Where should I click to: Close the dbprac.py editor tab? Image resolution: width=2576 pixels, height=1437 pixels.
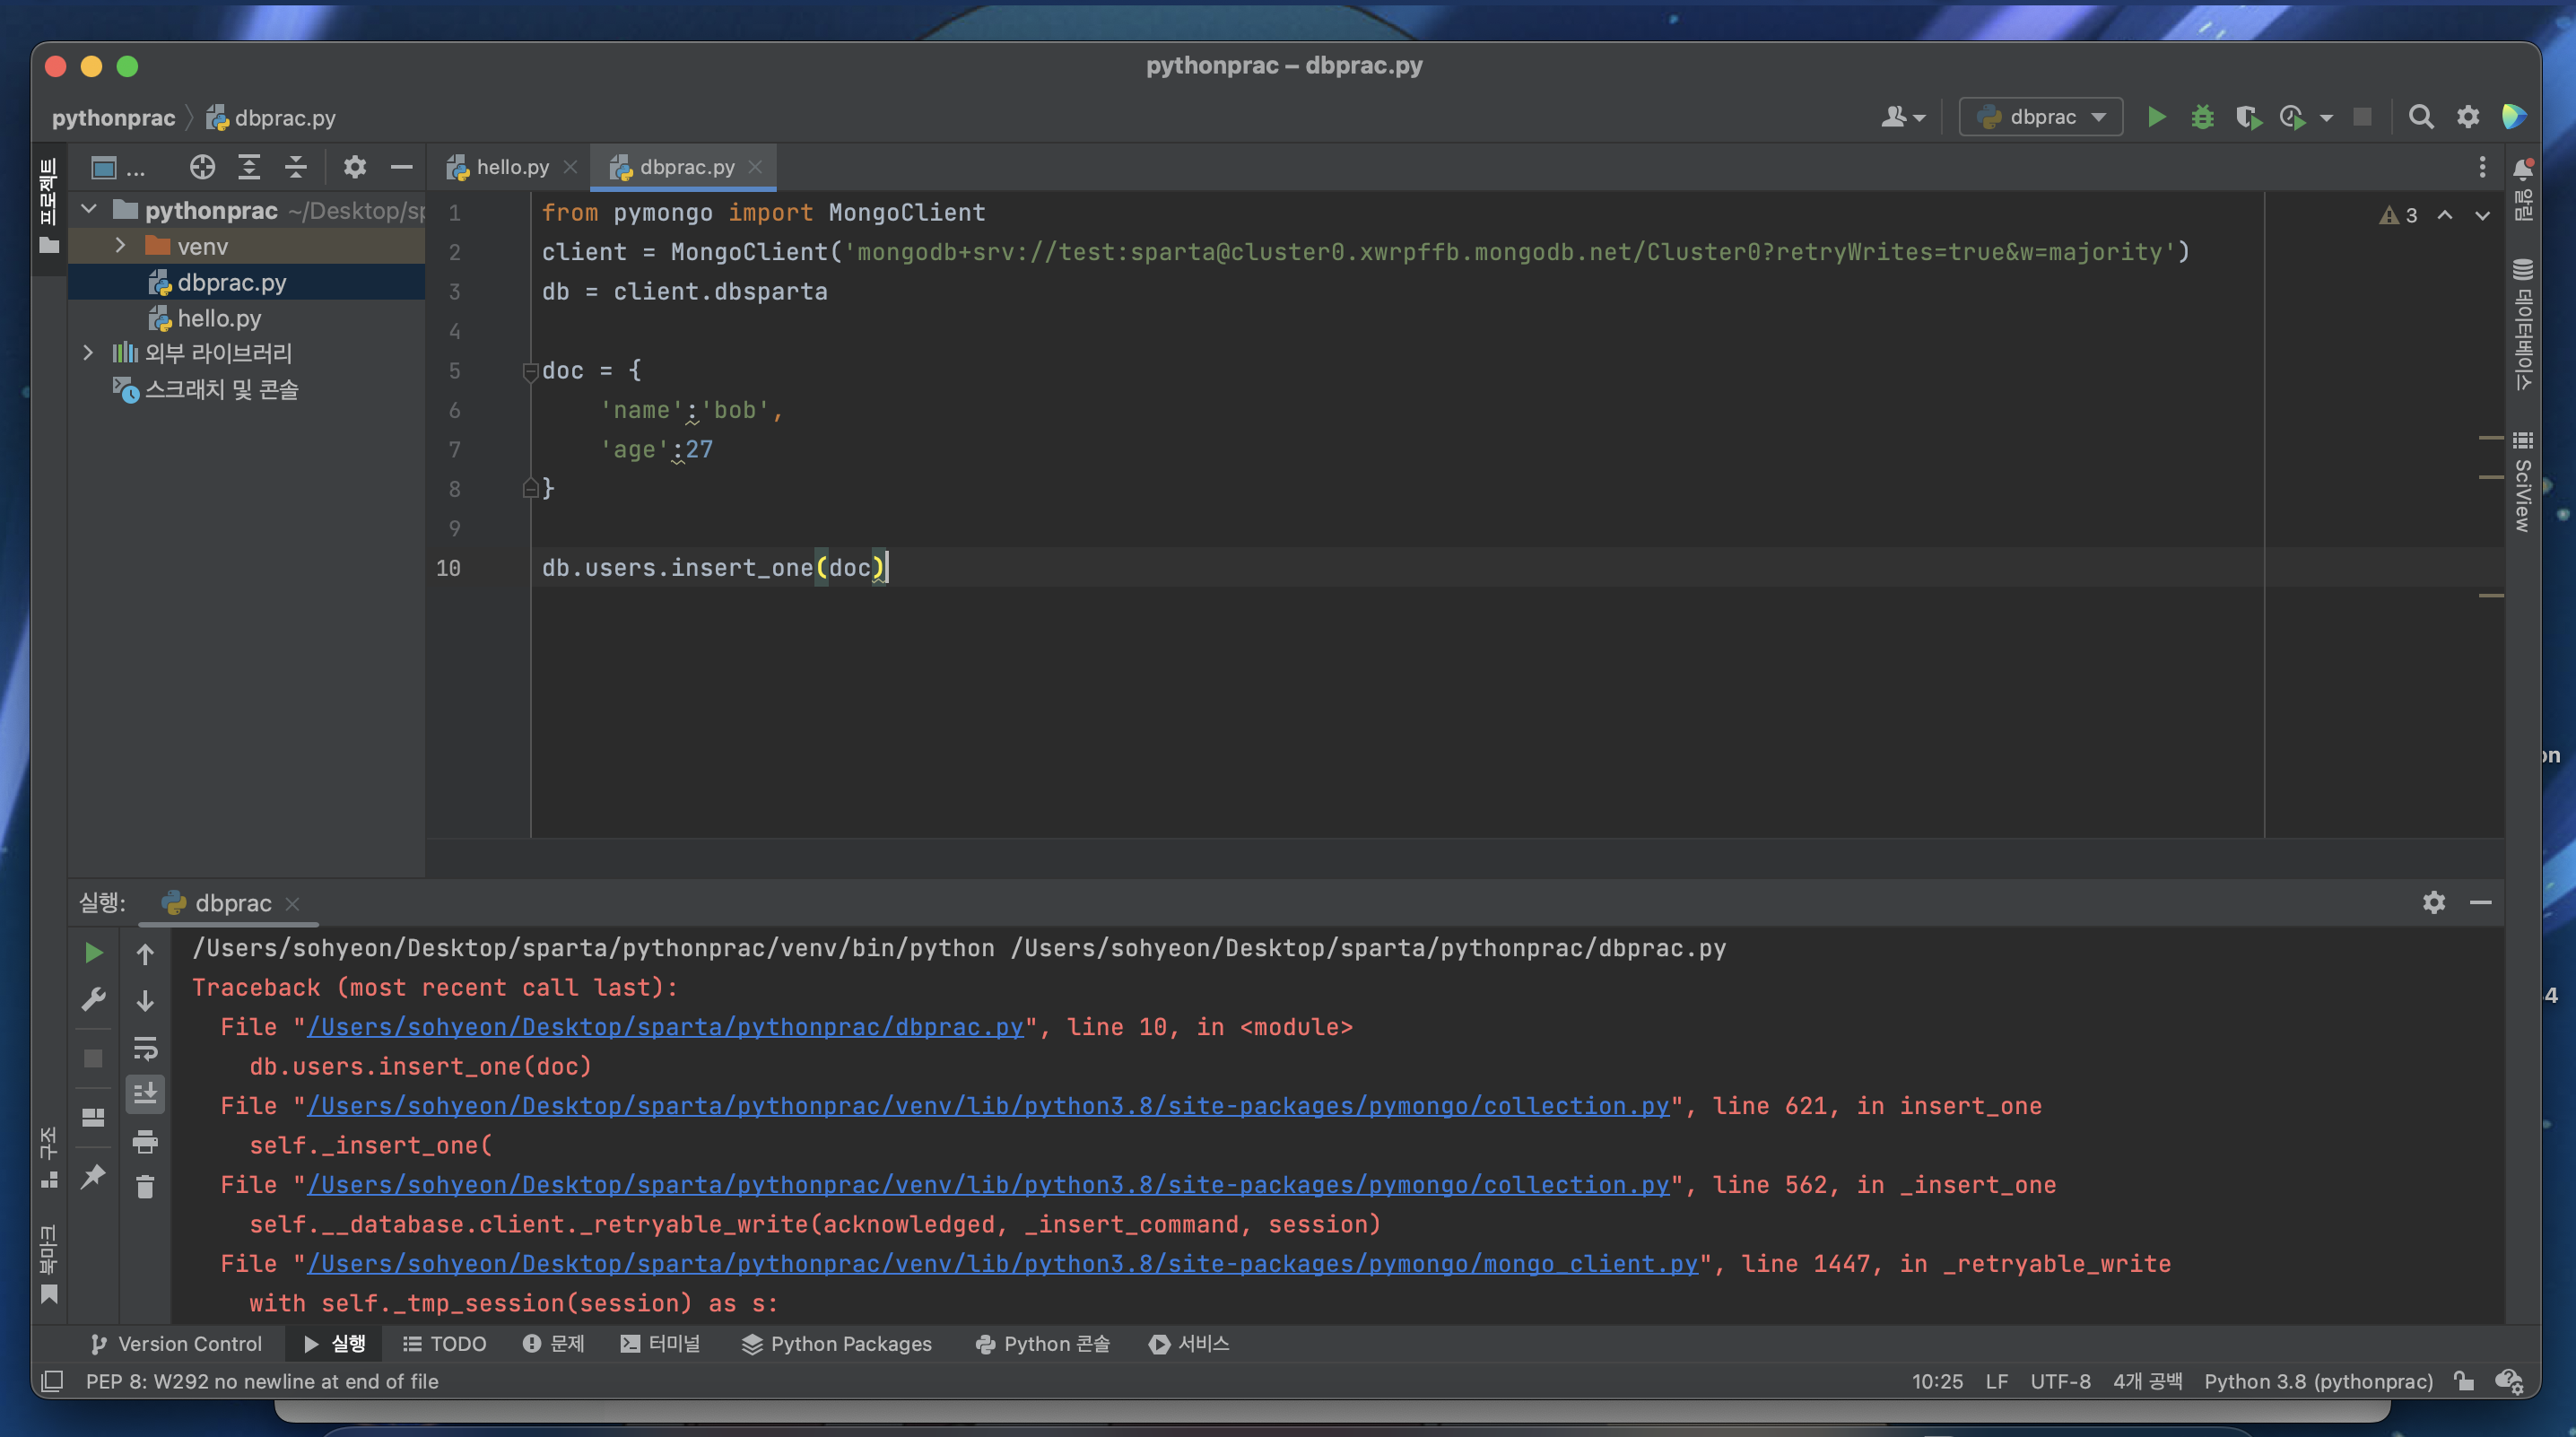pos(755,167)
